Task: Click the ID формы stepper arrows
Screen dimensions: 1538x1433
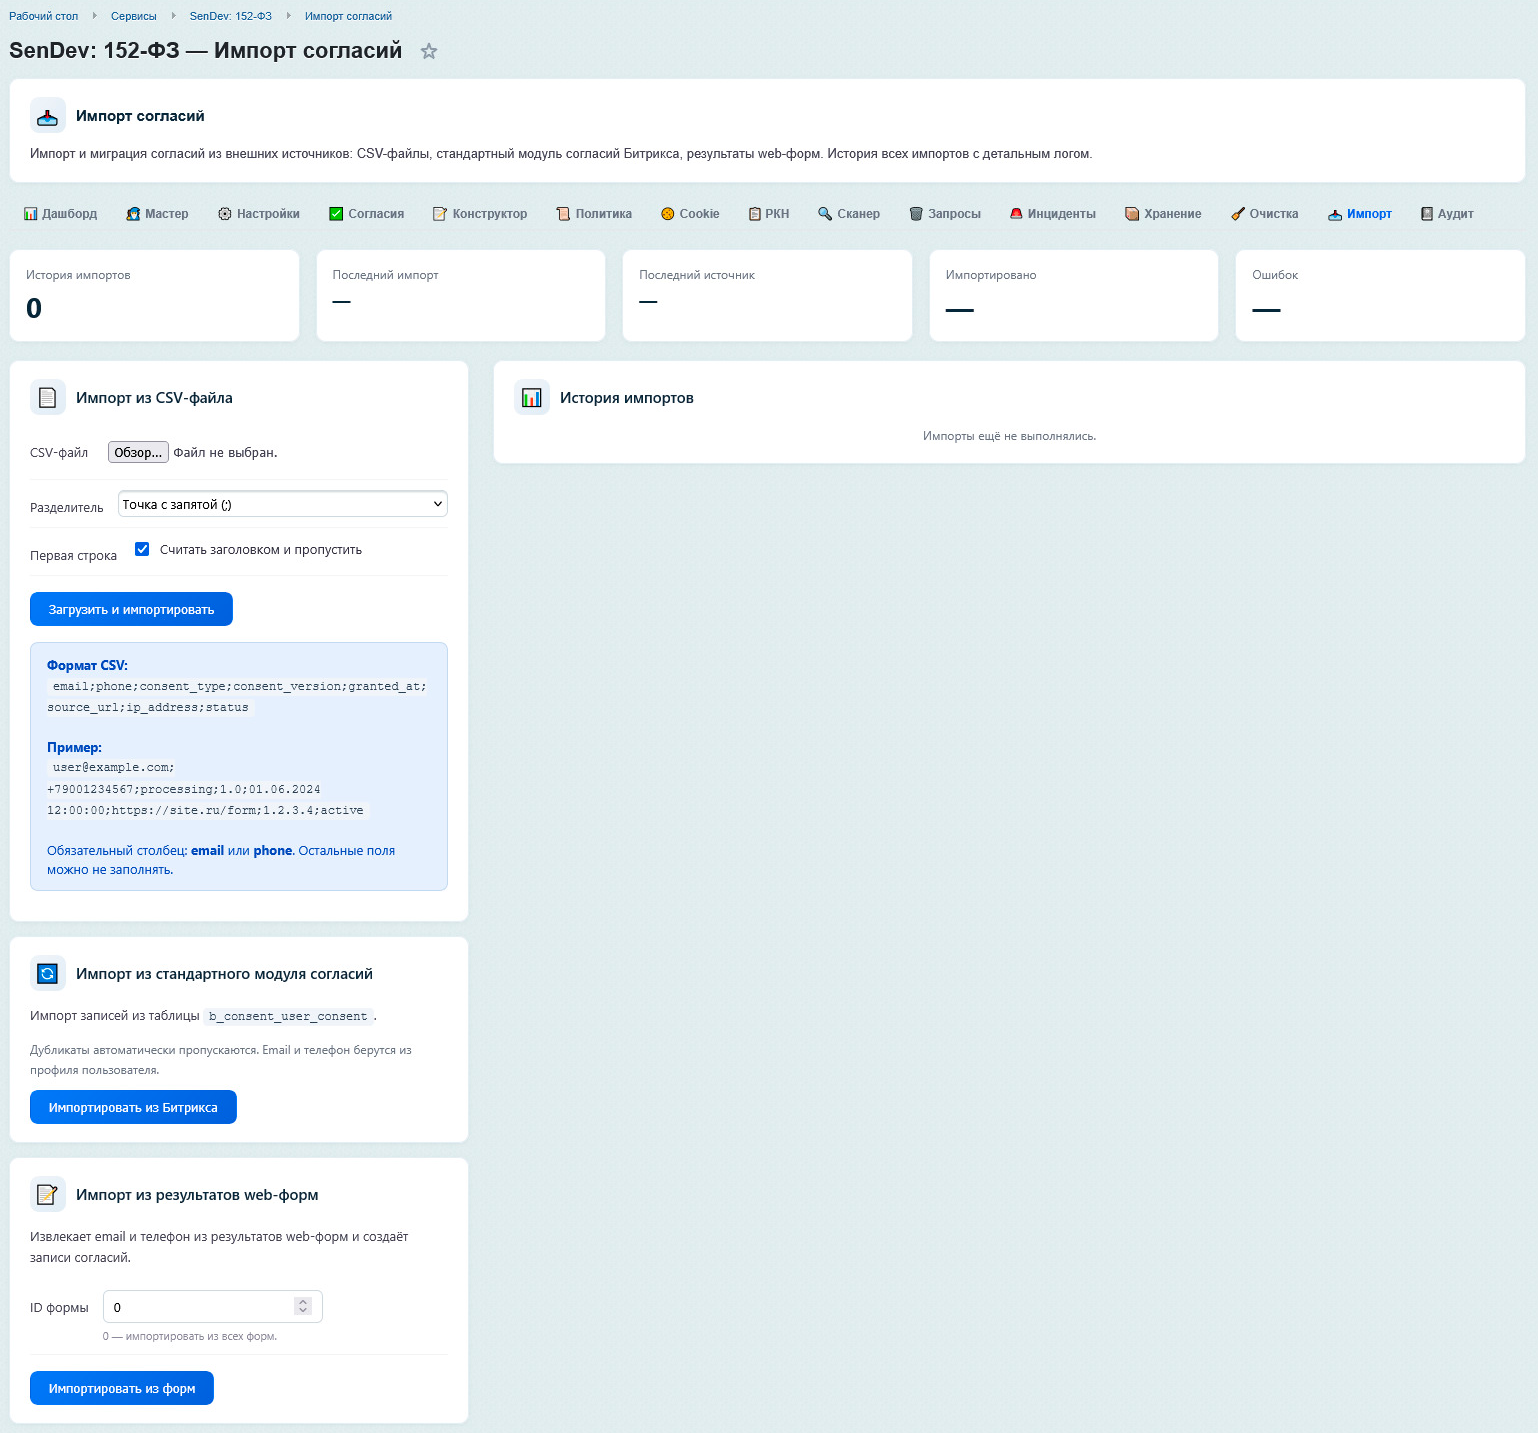Action: pyautogui.click(x=303, y=1306)
